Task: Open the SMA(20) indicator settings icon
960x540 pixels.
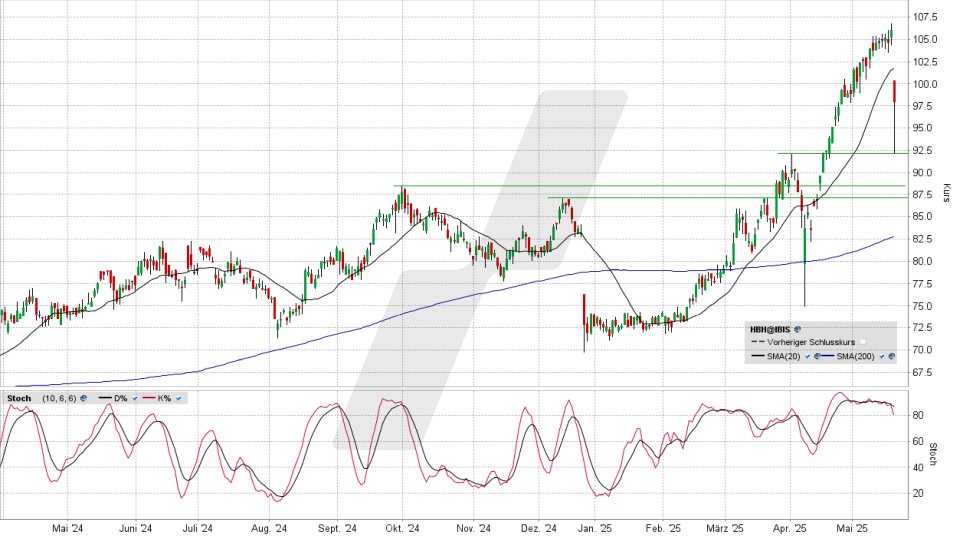Action: [x=817, y=356]
